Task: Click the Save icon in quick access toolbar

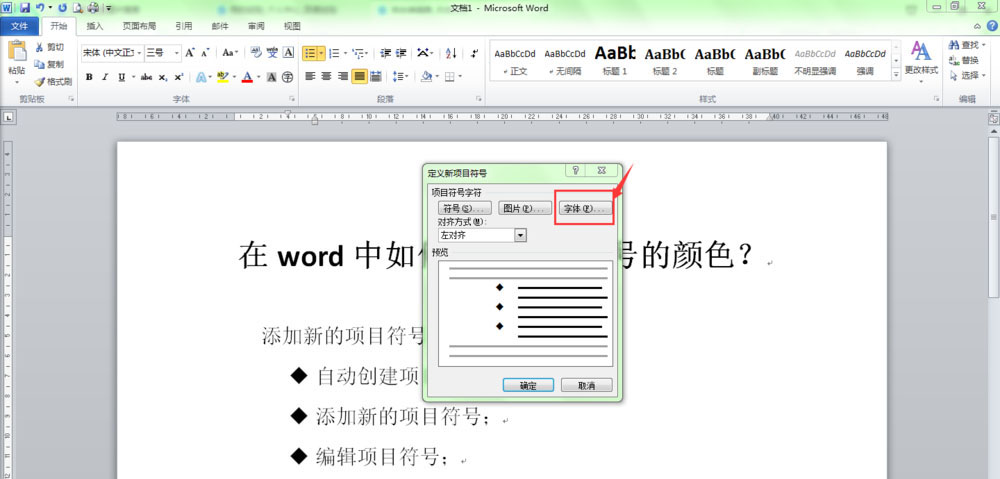Action: (x=25, y=8)
